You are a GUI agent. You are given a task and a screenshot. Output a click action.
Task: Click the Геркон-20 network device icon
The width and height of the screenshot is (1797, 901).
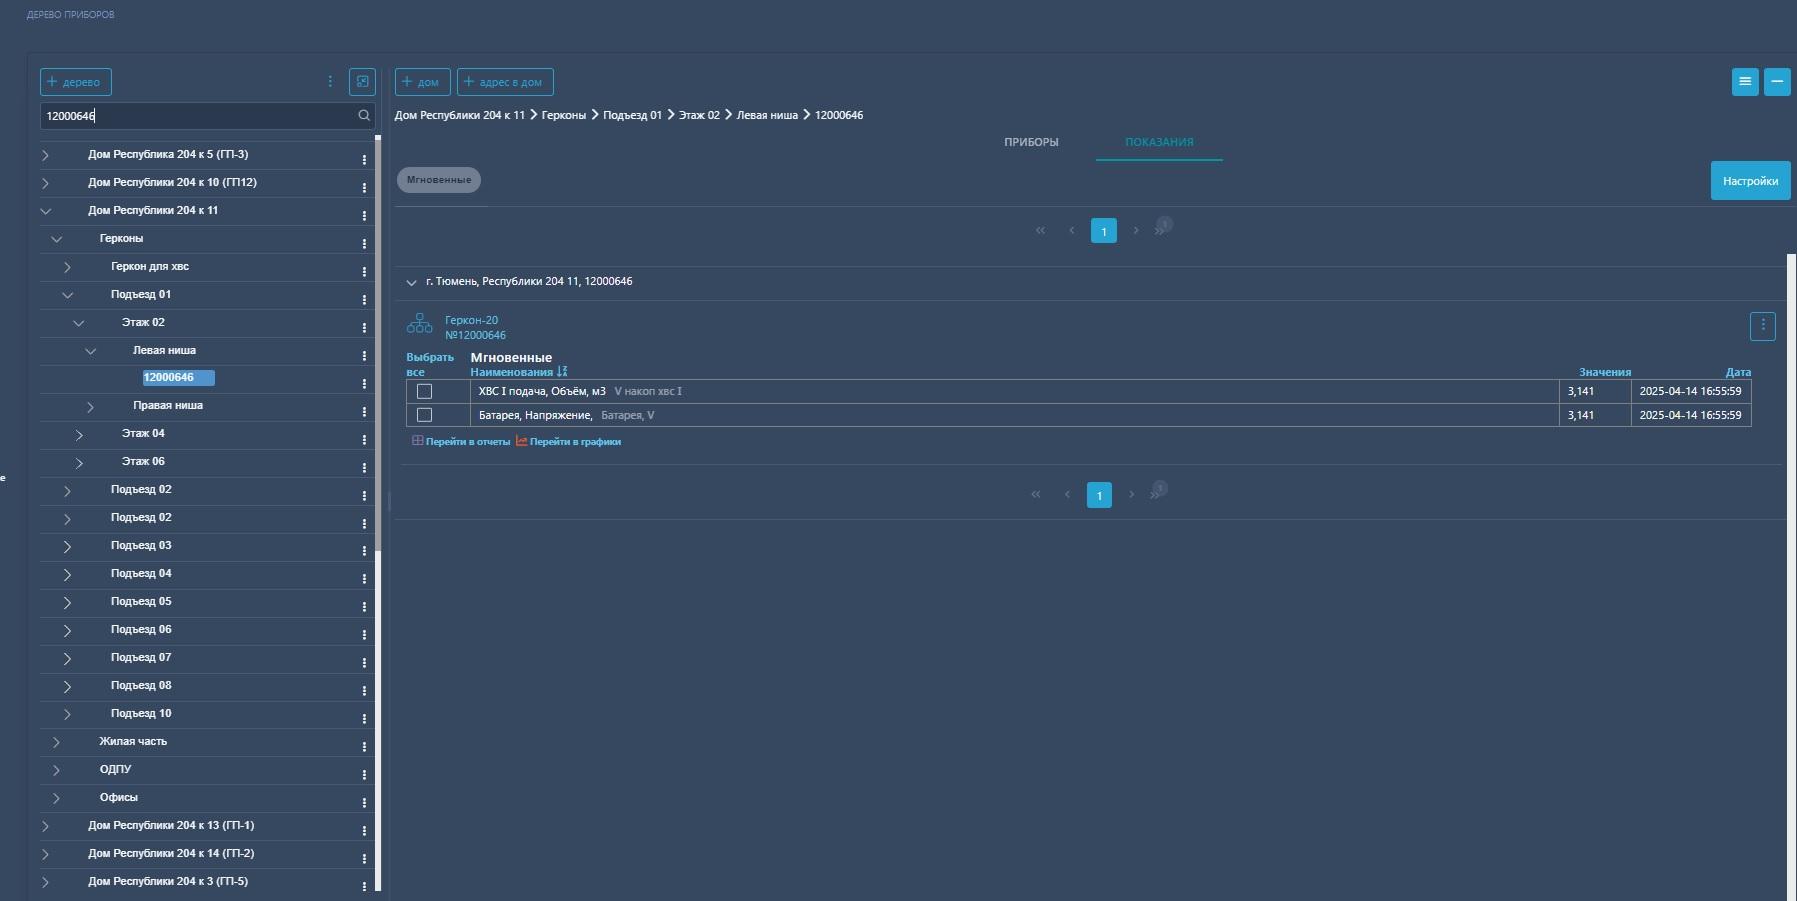pos(420,324)
